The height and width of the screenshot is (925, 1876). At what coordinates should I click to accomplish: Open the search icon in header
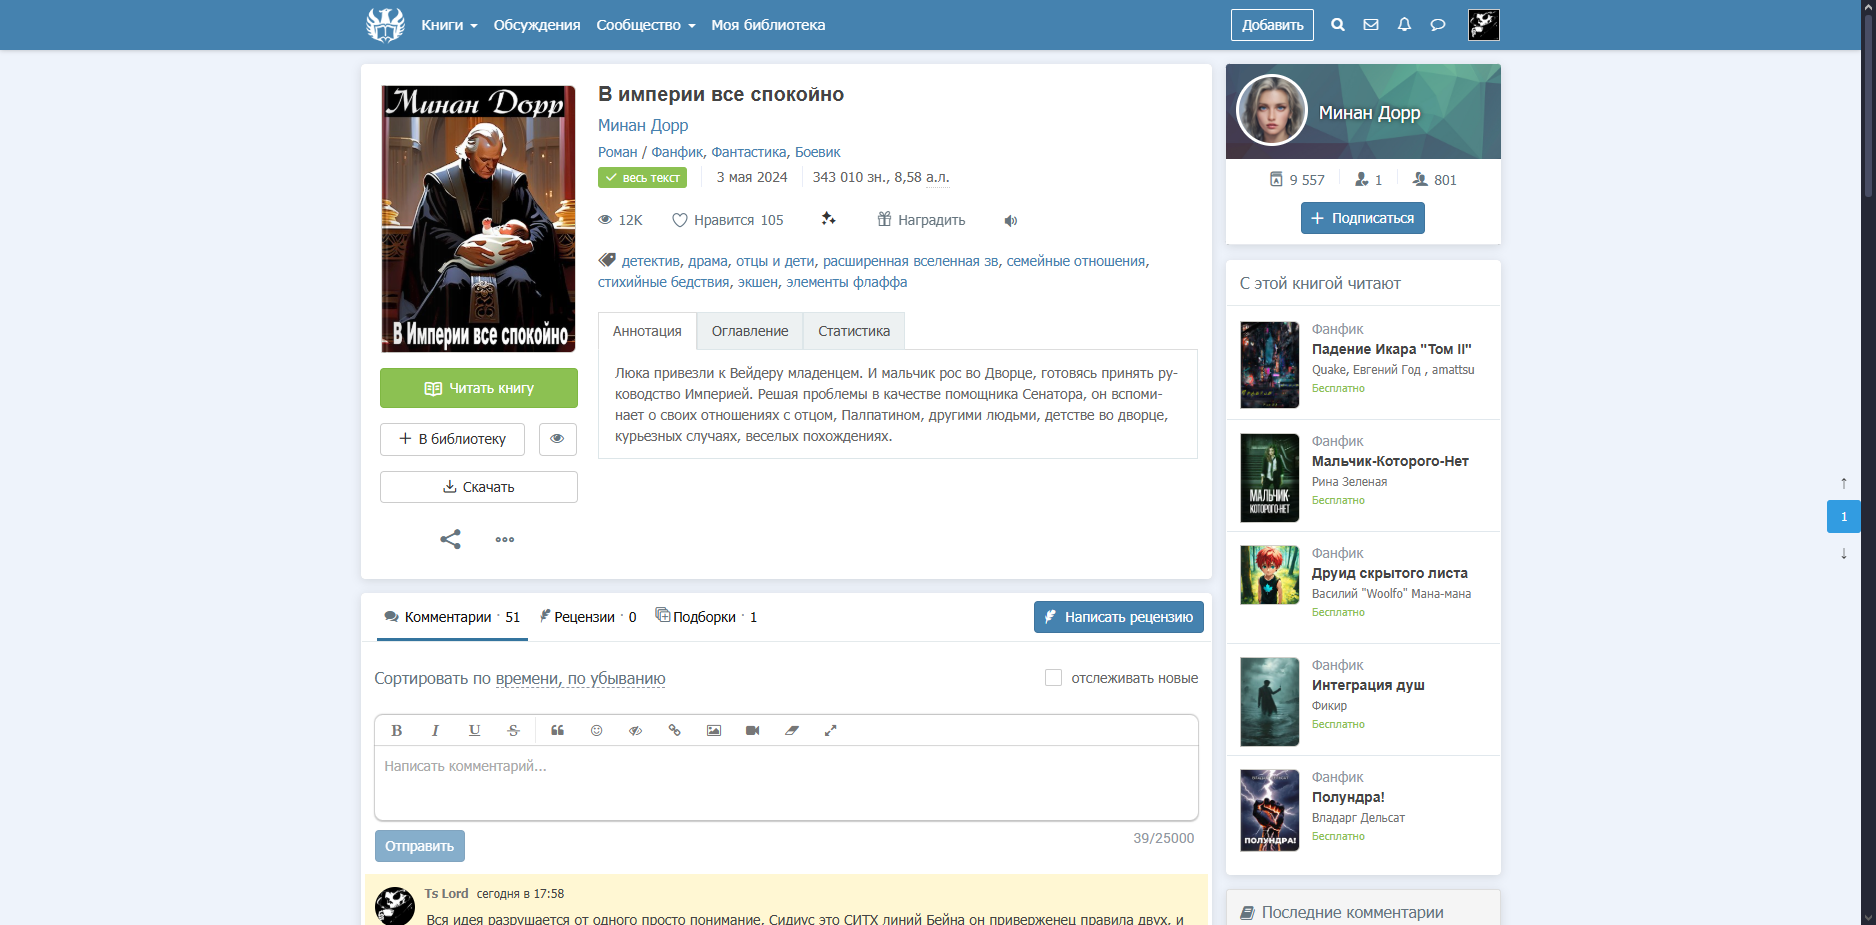(x=1338, y=25)
